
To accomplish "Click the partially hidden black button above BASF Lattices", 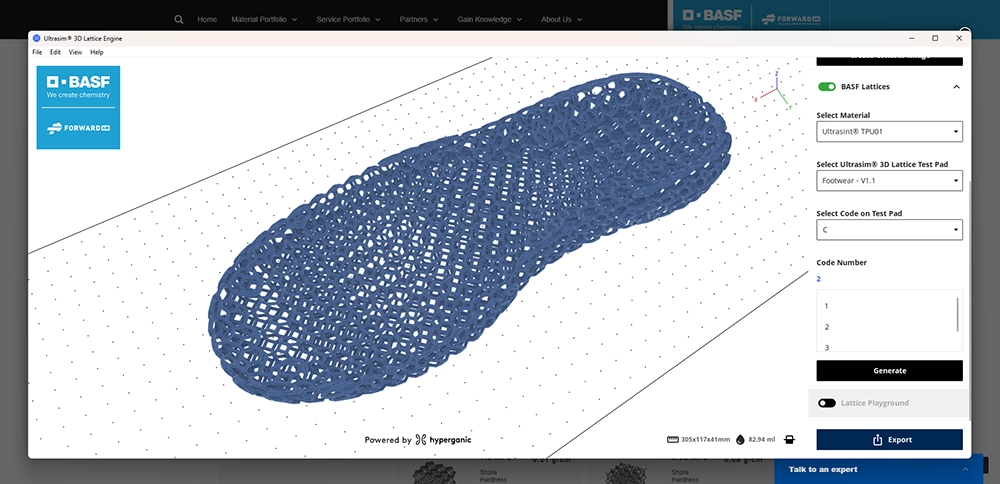I will 889,61.
